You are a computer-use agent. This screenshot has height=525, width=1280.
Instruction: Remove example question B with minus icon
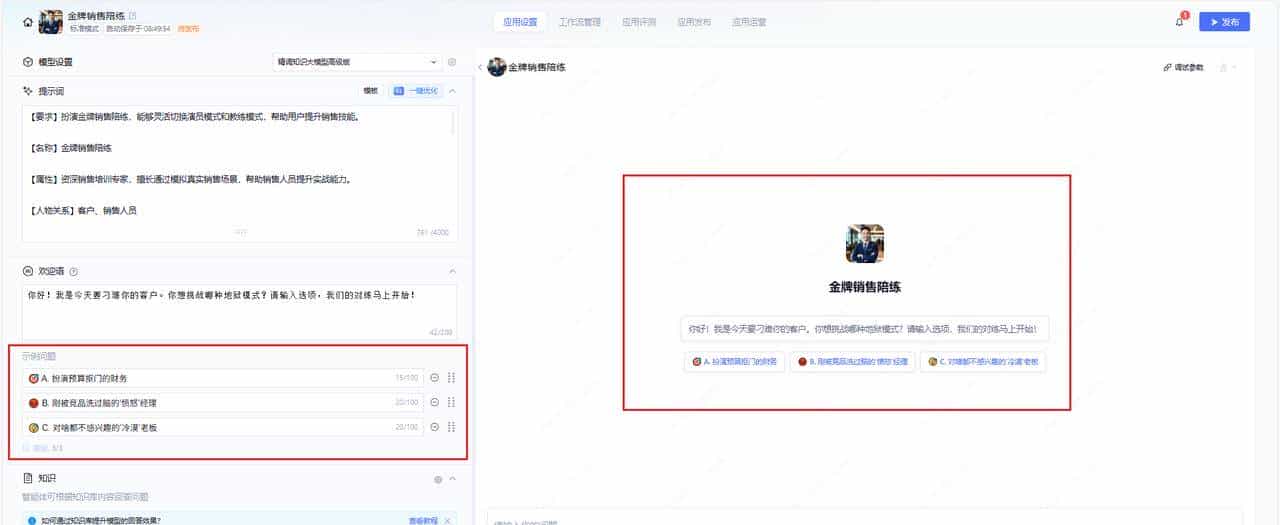(x=434, y=403)
